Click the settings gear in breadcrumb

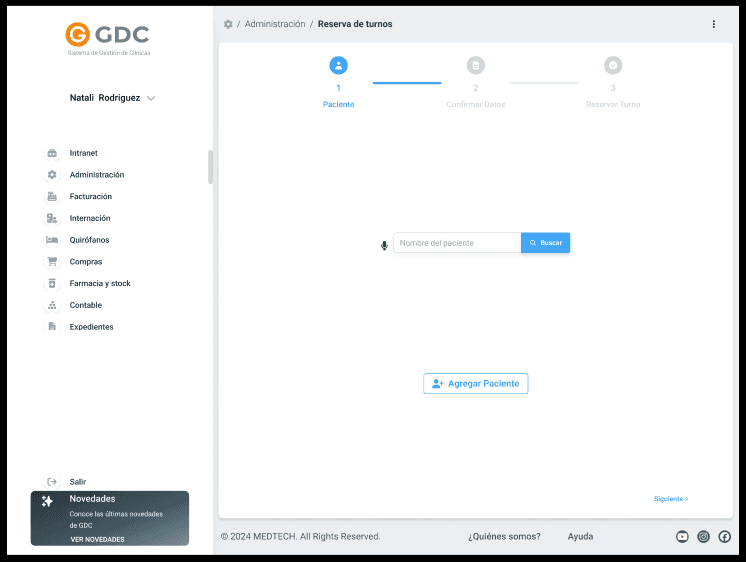pos(228,24)
